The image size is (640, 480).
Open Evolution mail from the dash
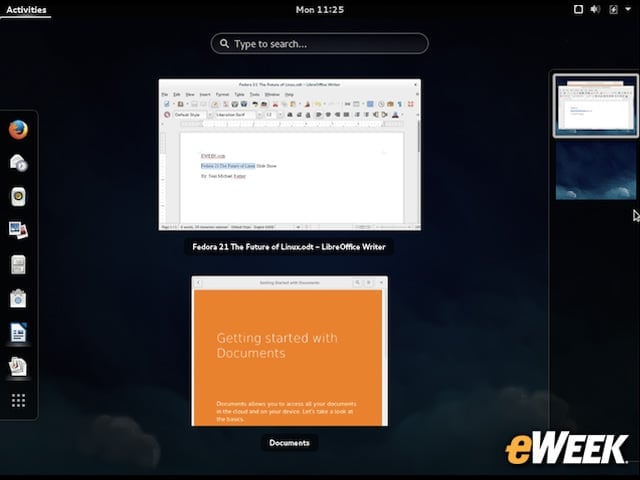(18, 163)
